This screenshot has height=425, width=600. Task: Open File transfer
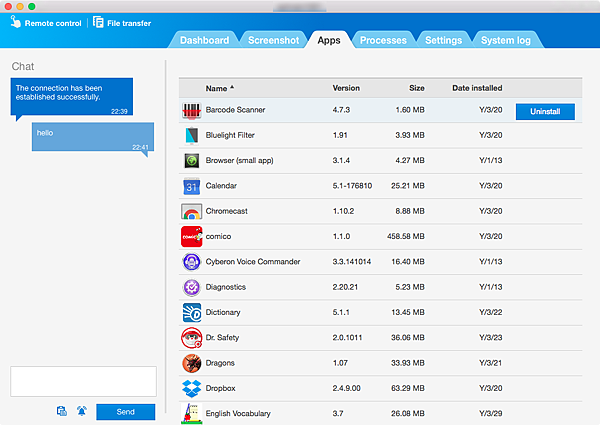pyautogui.click(x=122, y=23)
